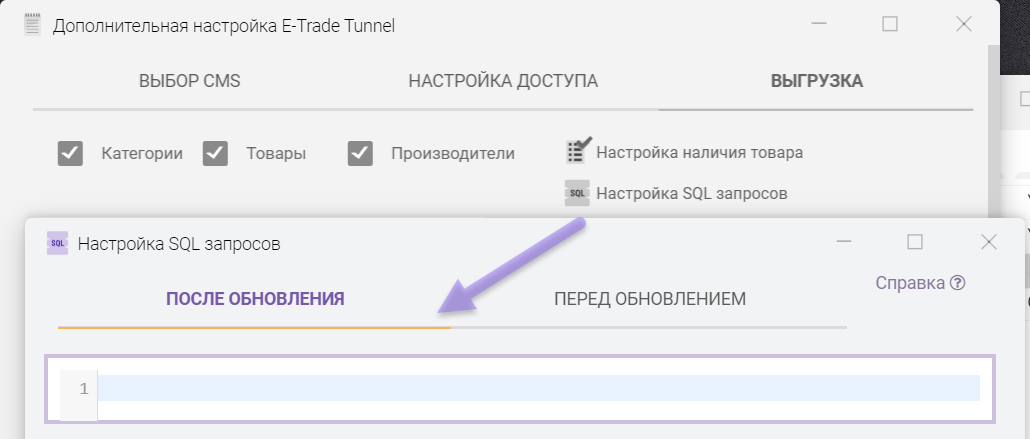
Task: Disable the Производители checkbox
Action: 360,153
